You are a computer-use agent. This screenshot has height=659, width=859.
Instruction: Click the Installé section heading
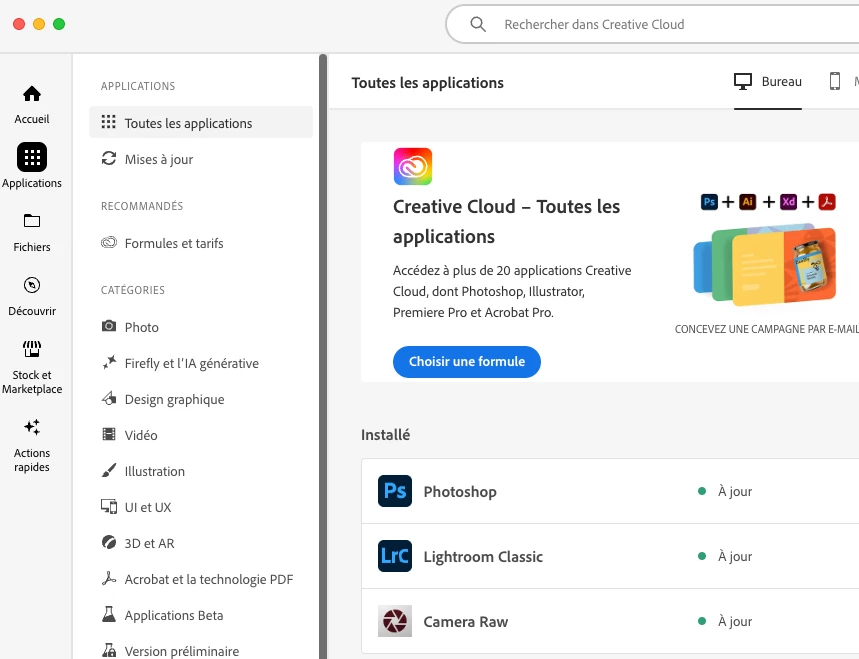pyautogui.click(x=385, y=434)
